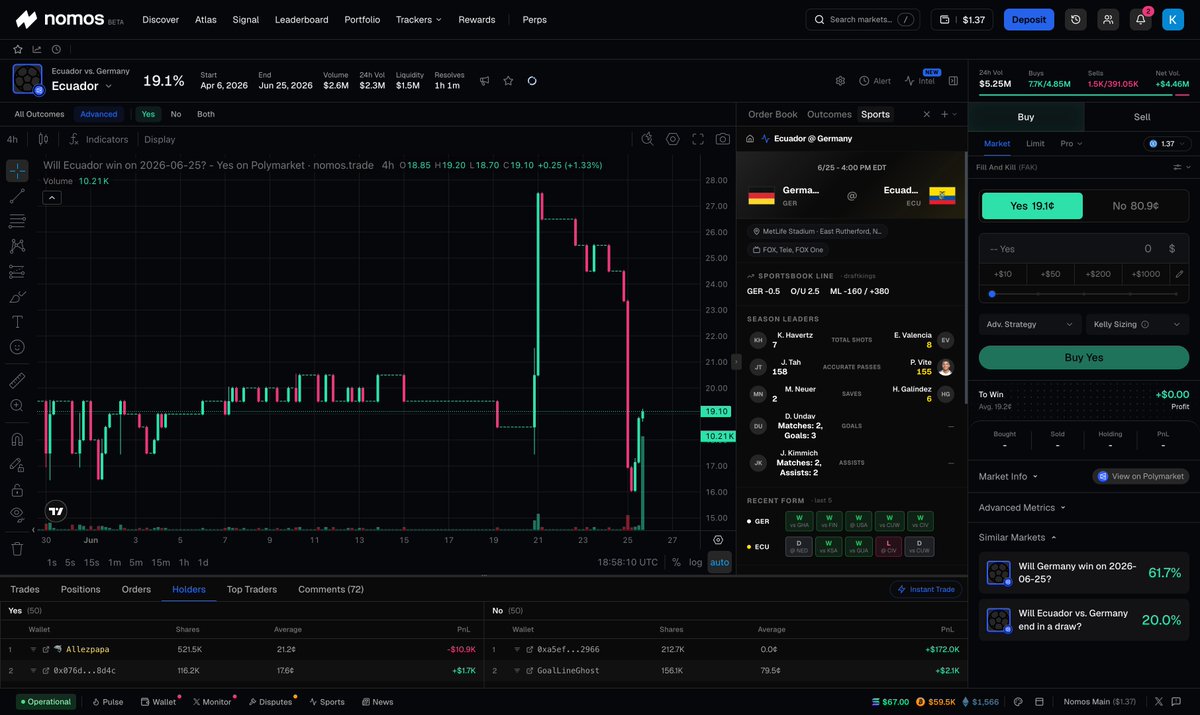Select the ruler measure tool
The height and width of the screenshot is (715, 1200).
pyautogui.click(x=17, y=380)
